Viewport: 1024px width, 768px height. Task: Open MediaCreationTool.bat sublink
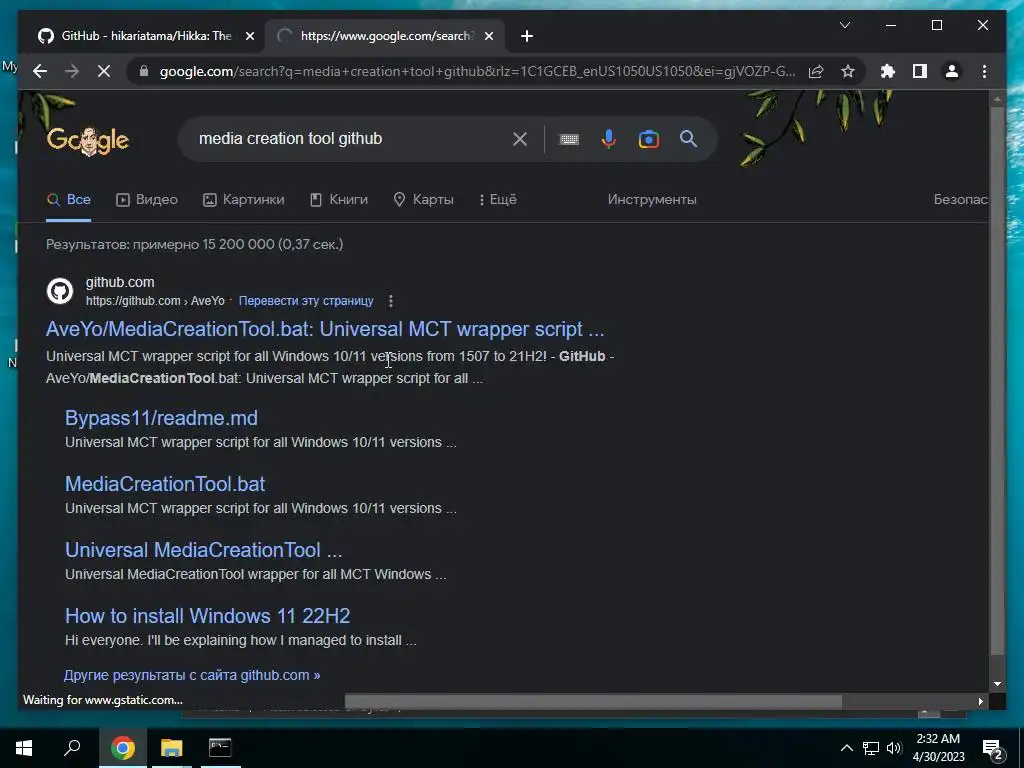coord(165,484)
